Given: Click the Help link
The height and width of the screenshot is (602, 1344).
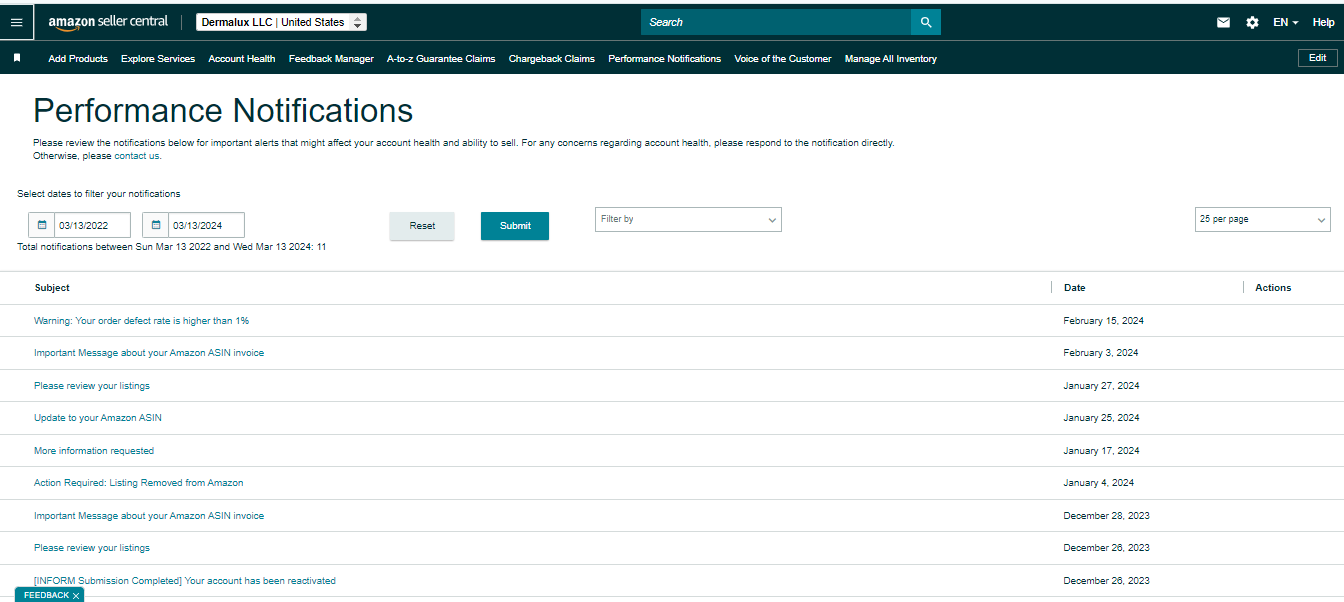Looking at the screenshot, I should pos(1323,22).
